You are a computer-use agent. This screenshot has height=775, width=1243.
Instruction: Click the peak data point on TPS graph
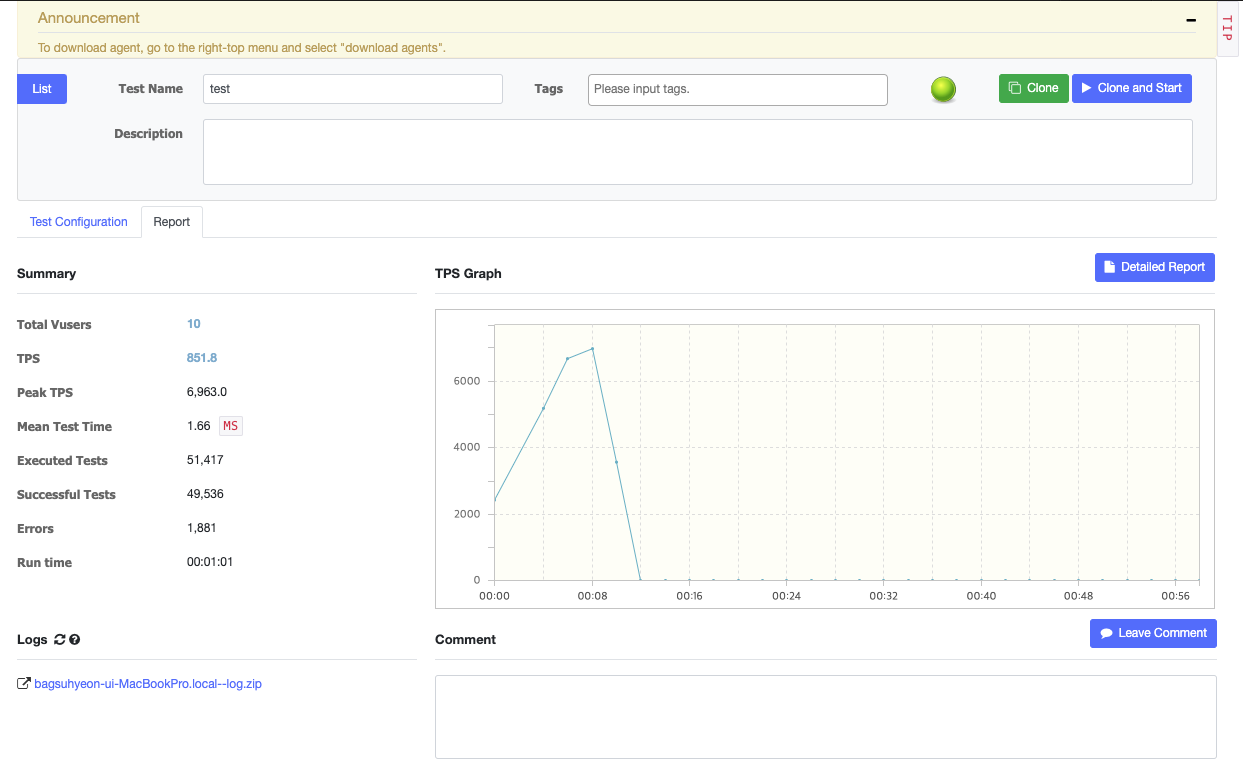[x=592, y=349]
